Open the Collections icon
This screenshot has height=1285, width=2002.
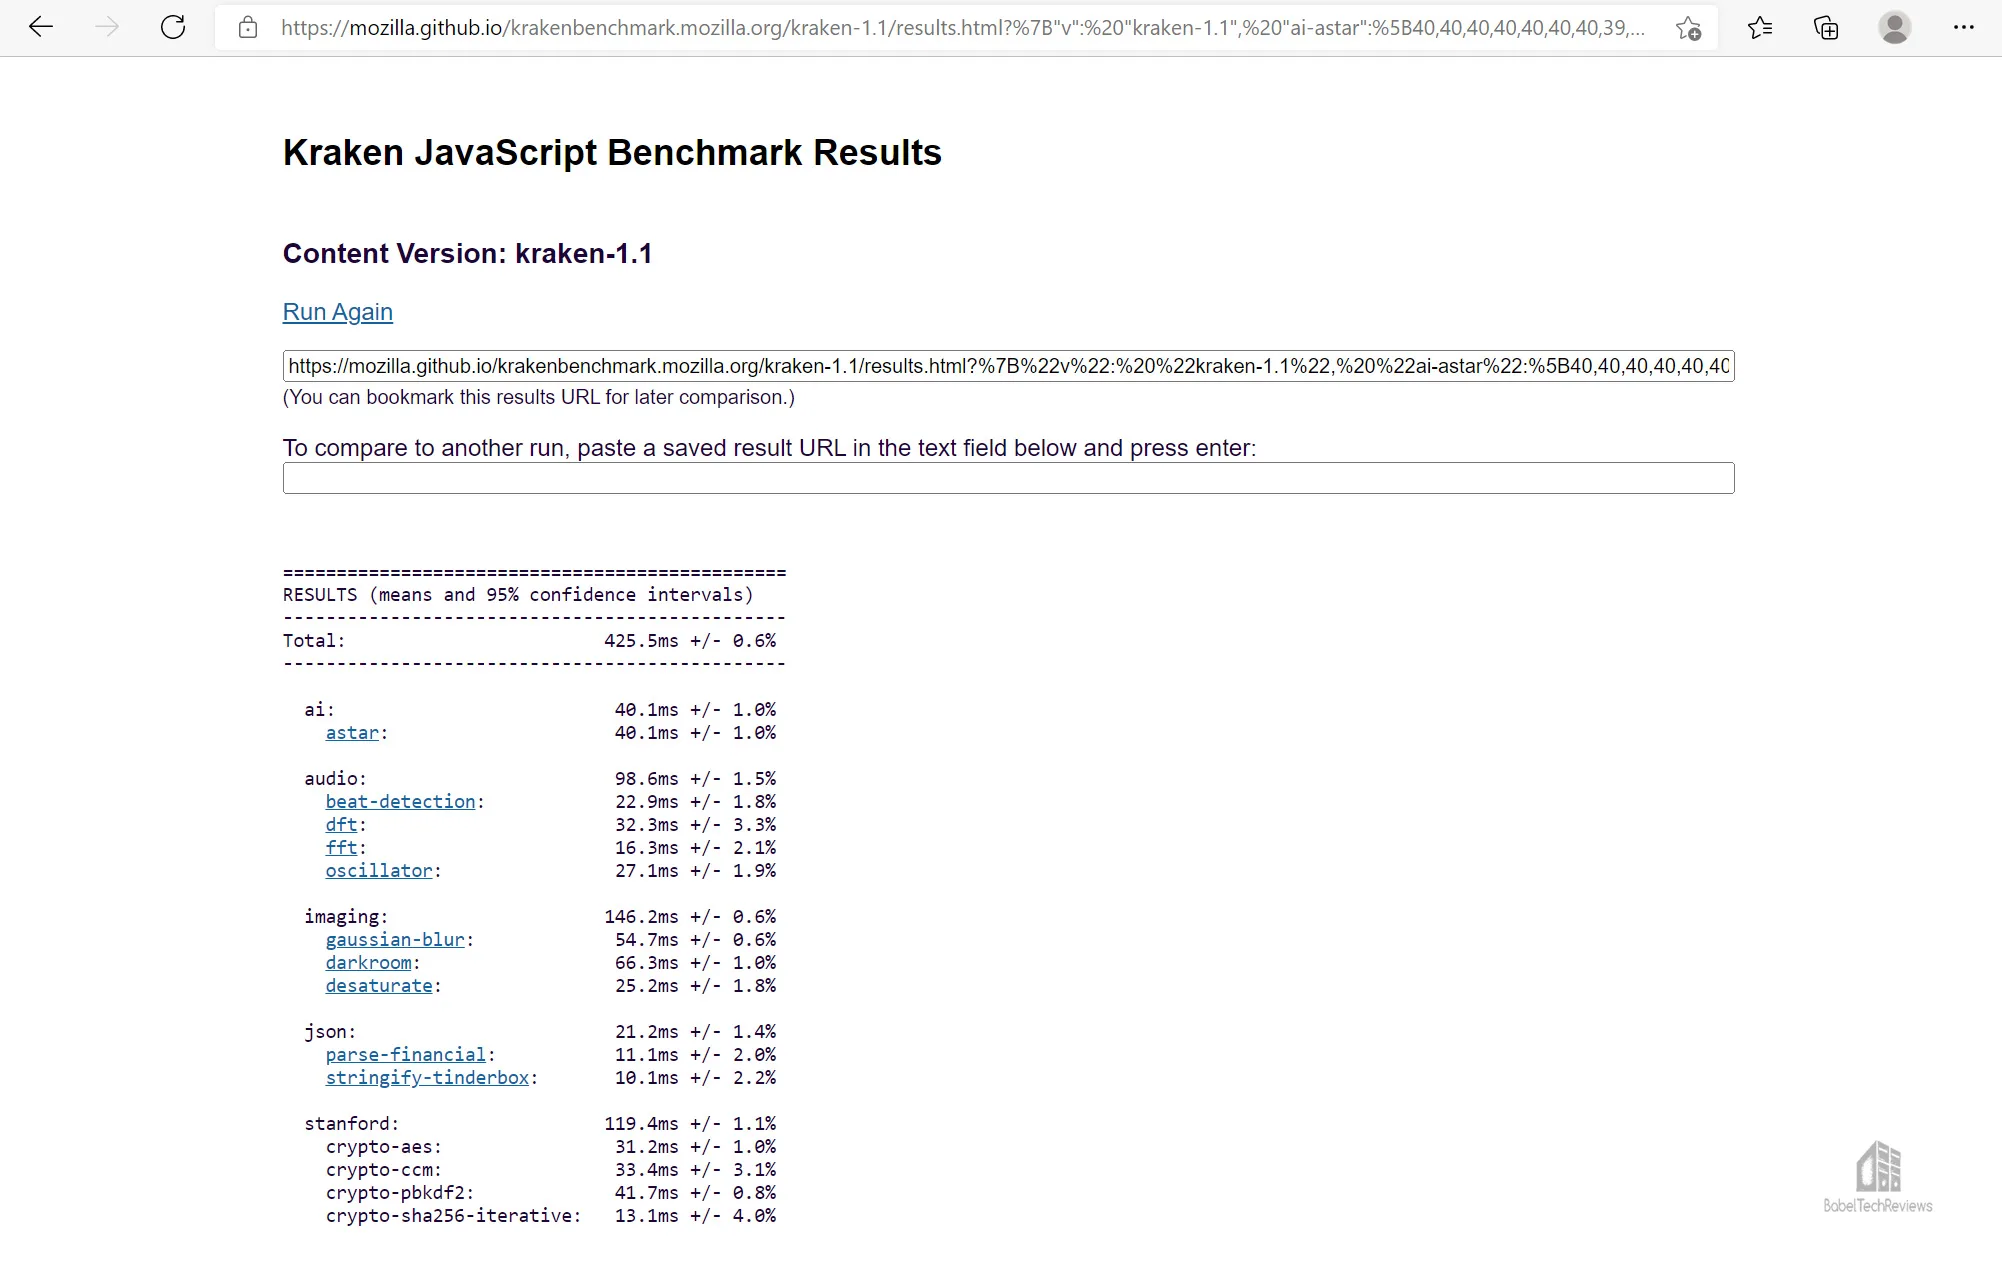1826,28
